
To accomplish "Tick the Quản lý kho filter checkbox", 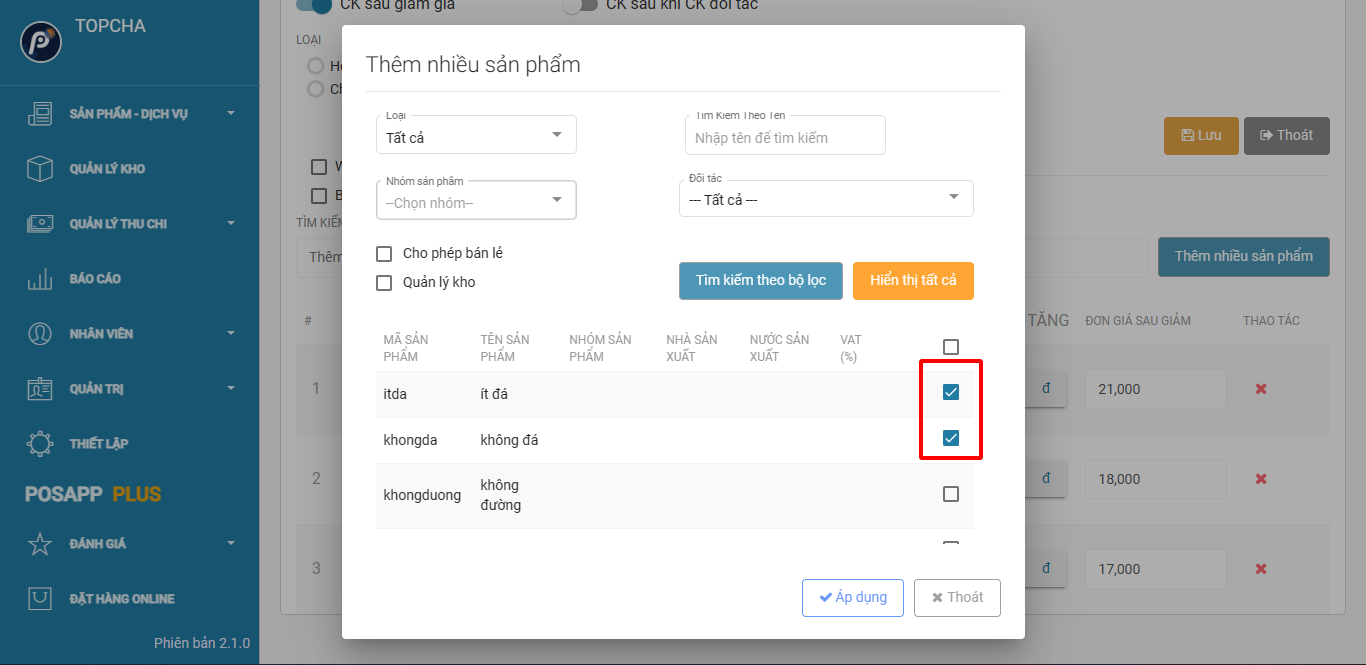I will [x=384, y=283].
